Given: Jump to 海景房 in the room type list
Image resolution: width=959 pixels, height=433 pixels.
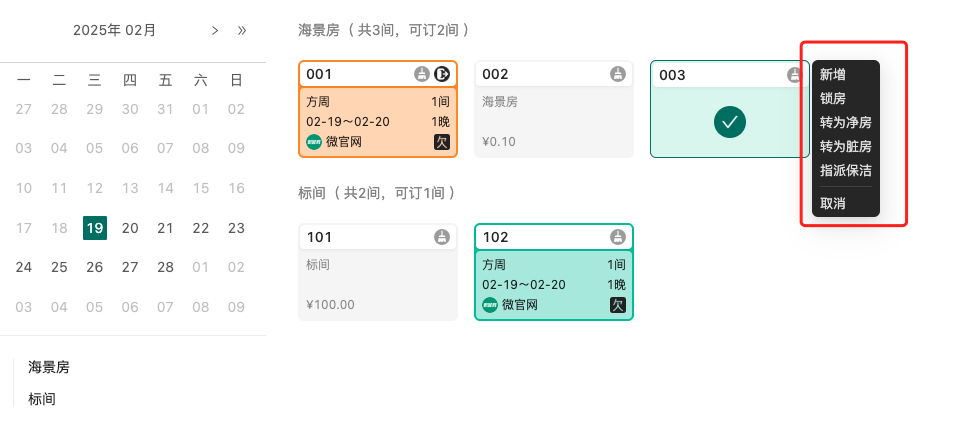Looking at the screenshot, I should [49, 368].
